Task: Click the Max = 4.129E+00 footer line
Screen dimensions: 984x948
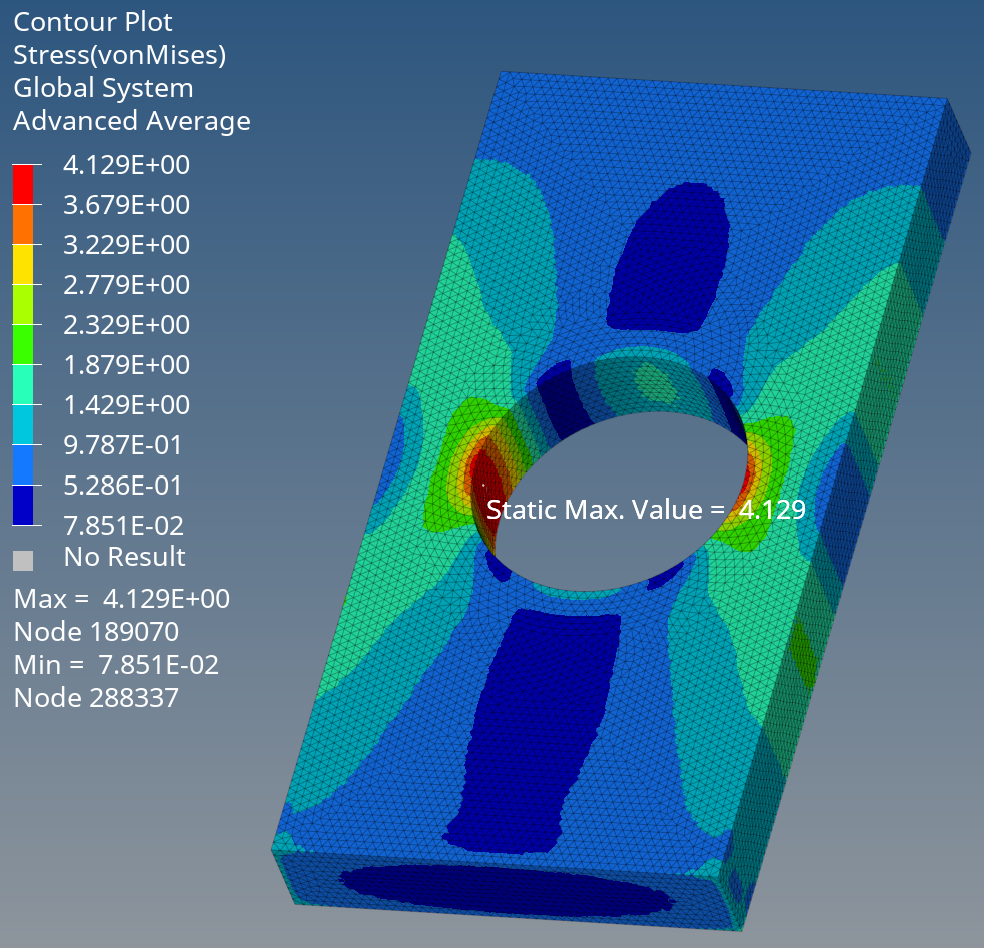Action: (x=122, y=599)
